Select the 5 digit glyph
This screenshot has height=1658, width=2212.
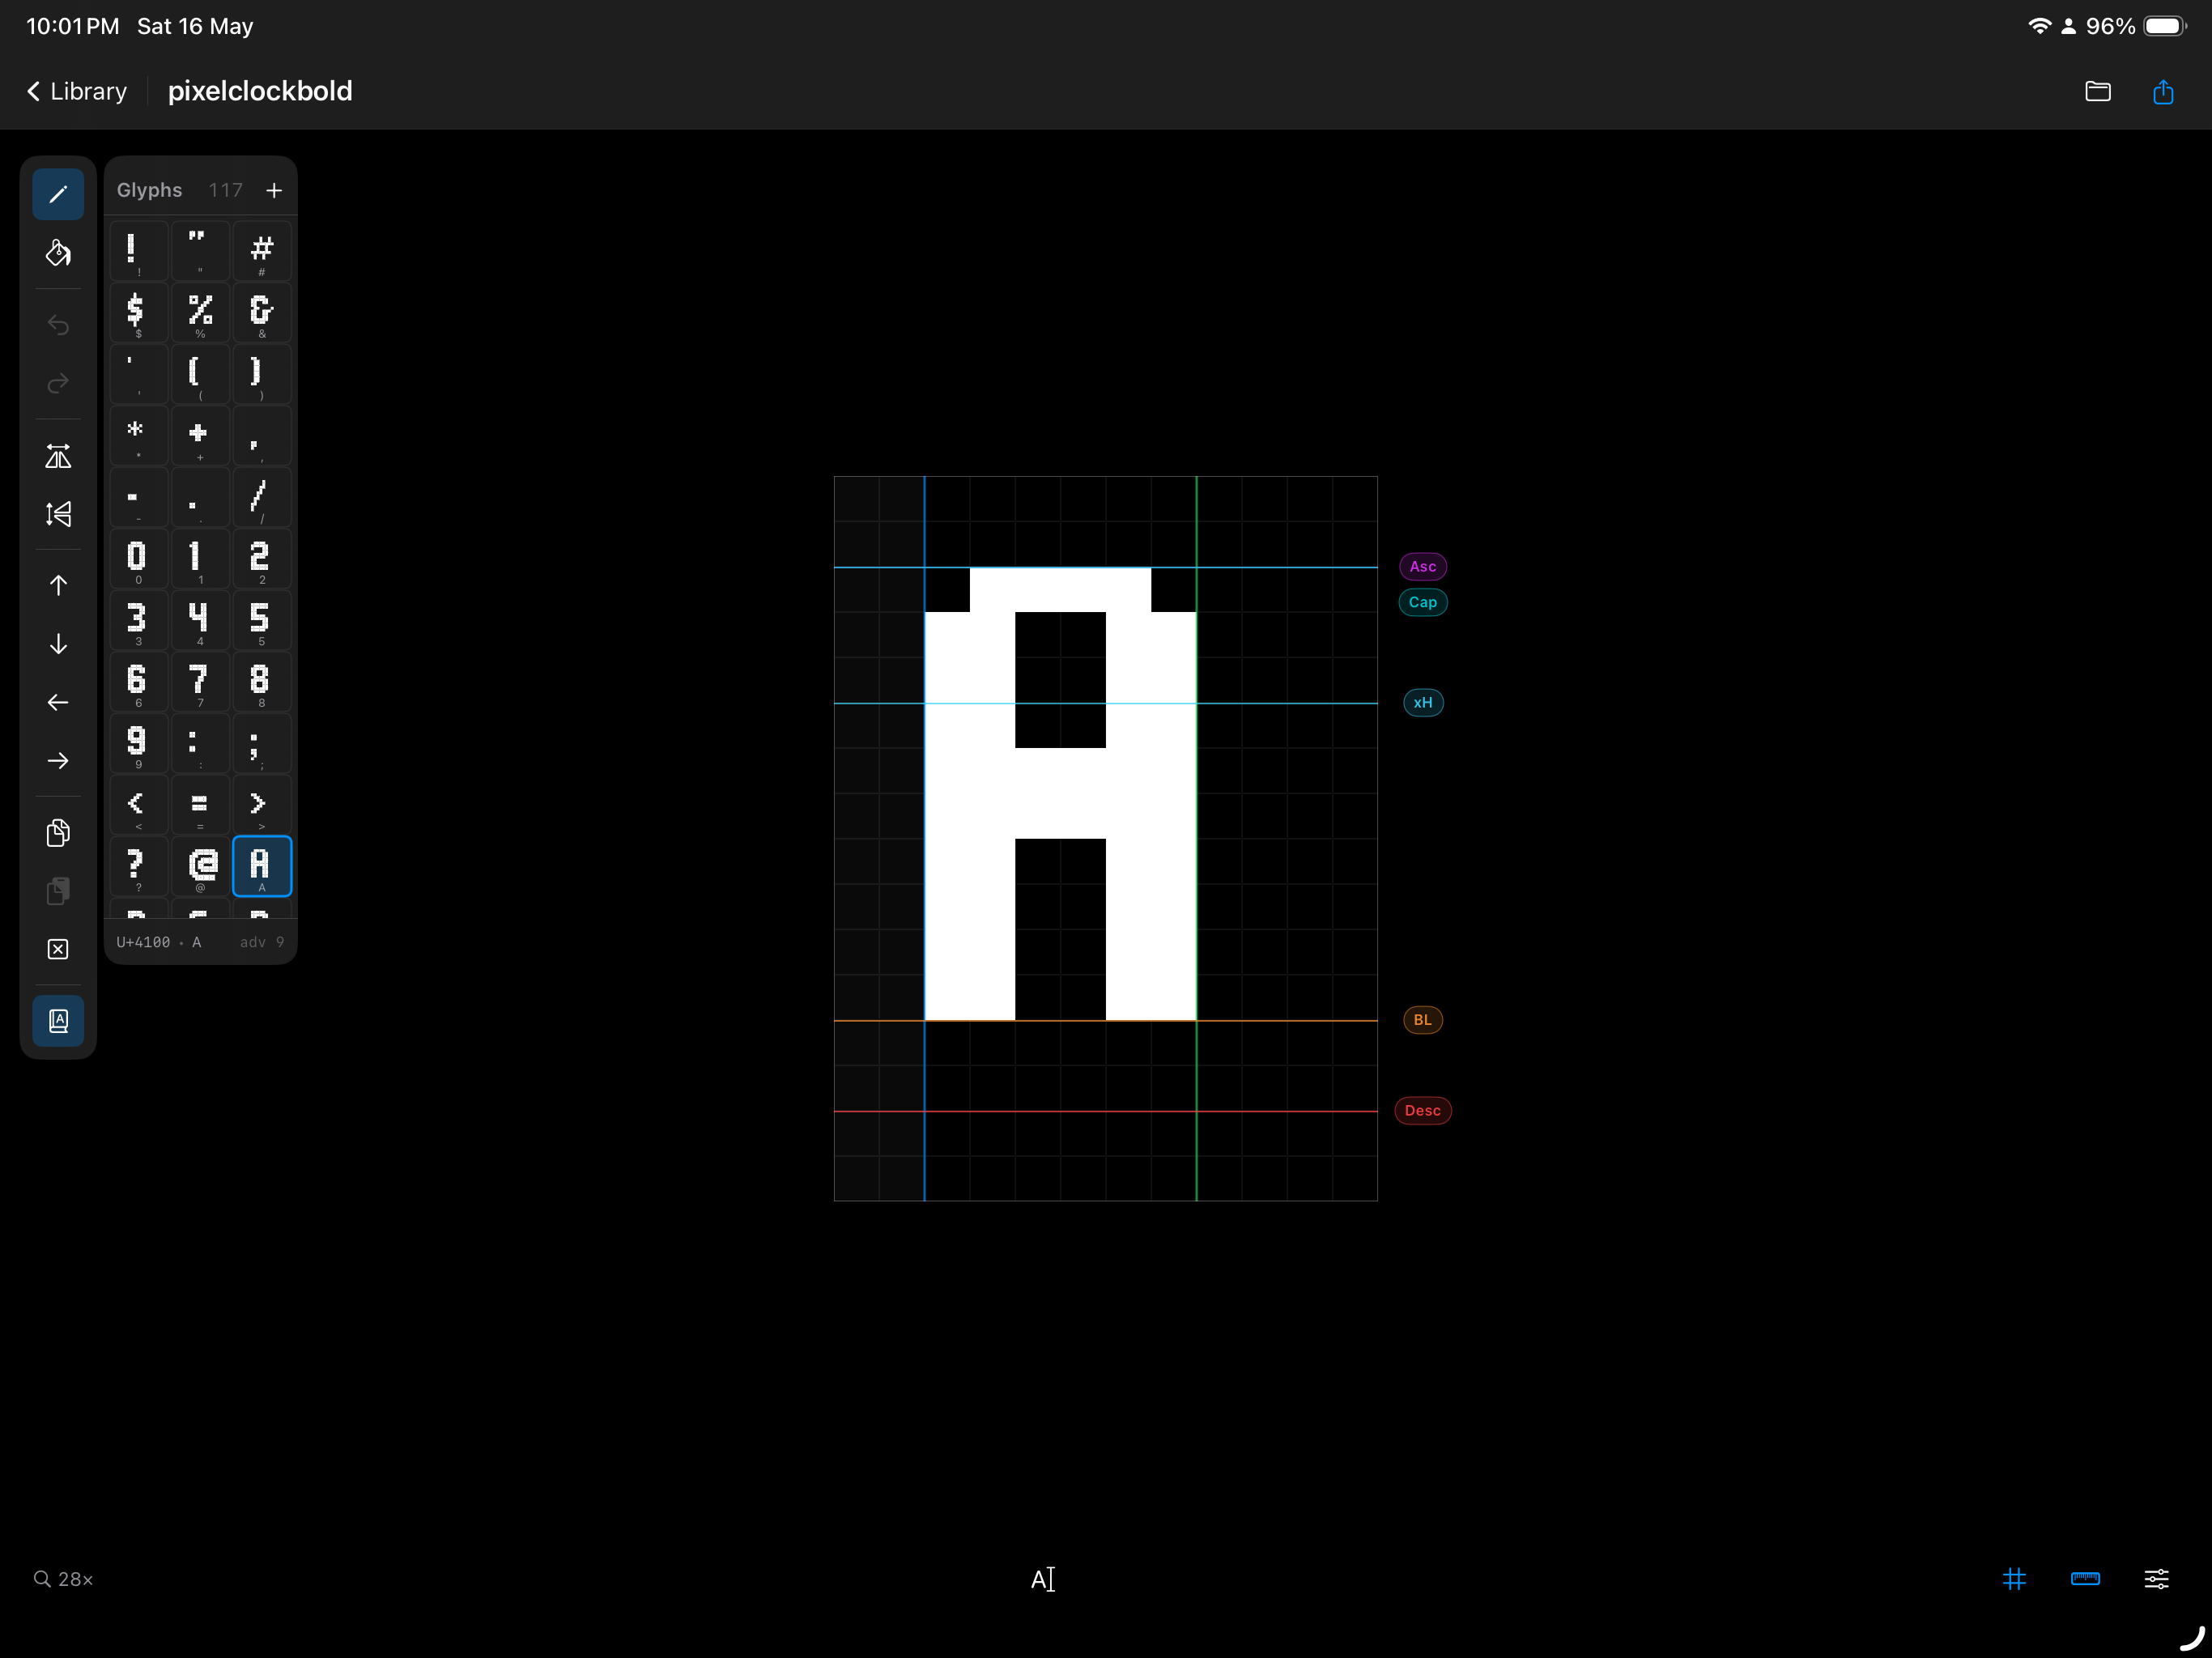click(x=262, y=620)
